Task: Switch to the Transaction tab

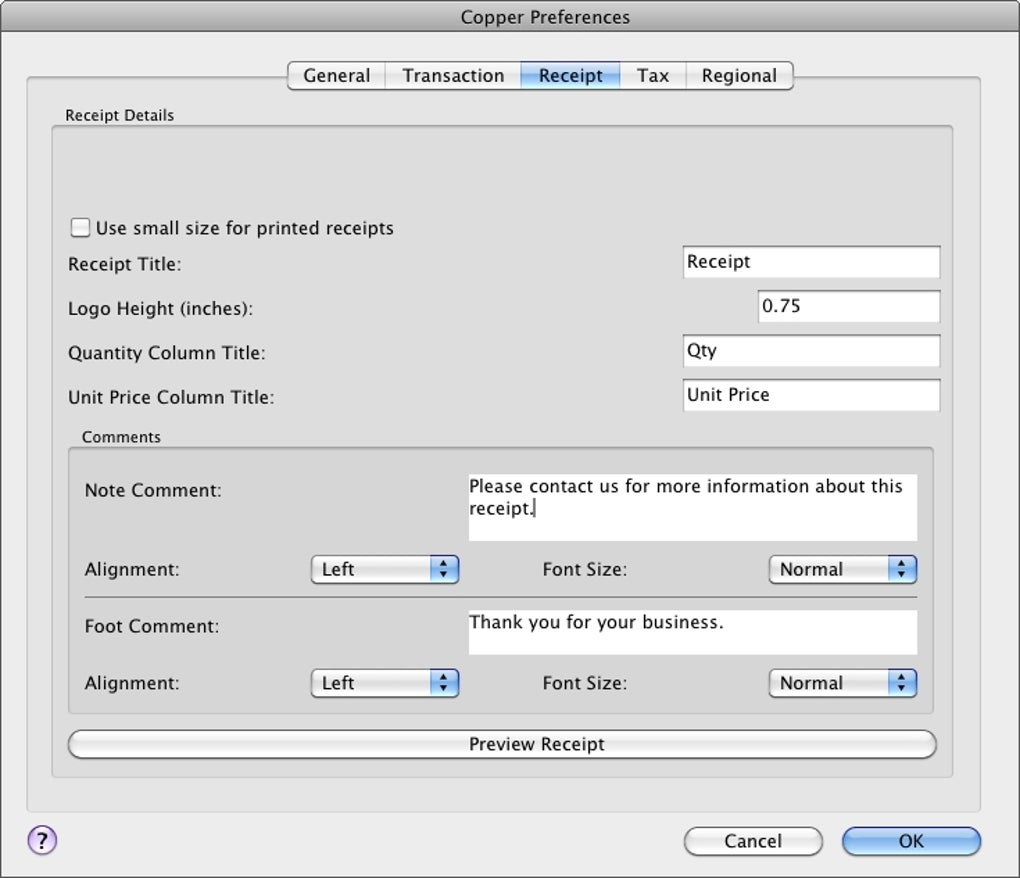Action: point(453,76)
